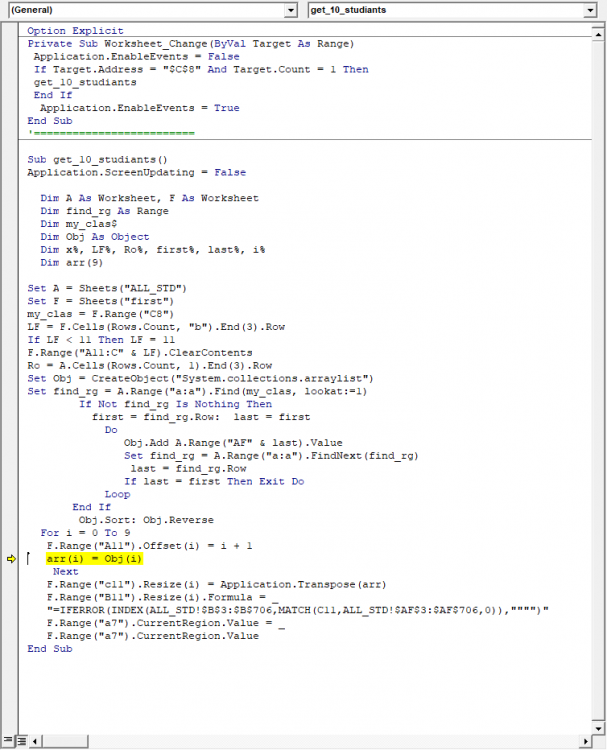Click the Obj.Sort: Obj.Reverse line
Viewport: 607px width, 750px height.
click(132, 520)
